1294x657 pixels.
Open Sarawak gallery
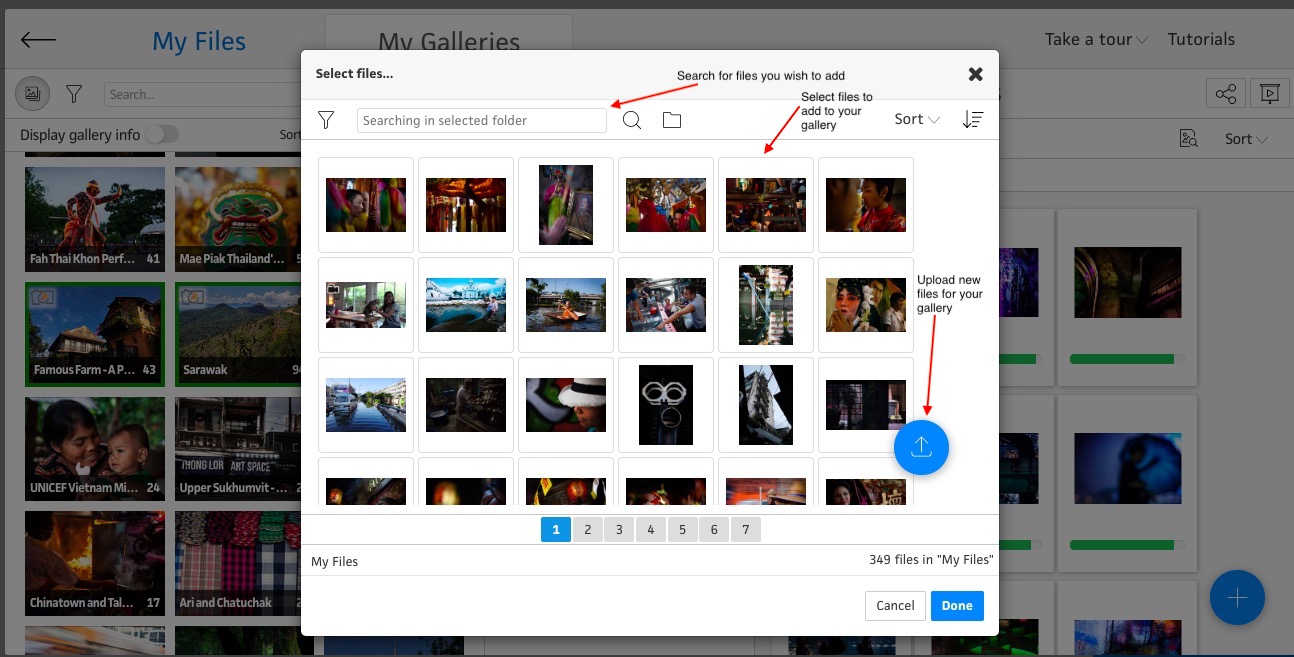[x=240, y=334]
